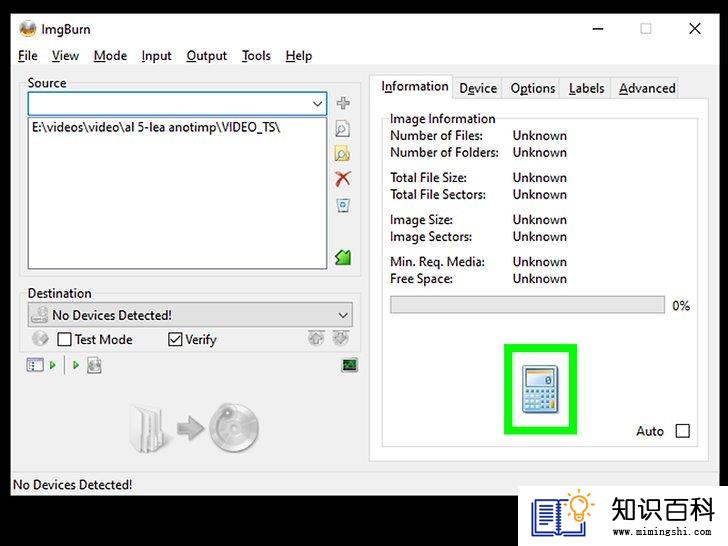Open the View menu

coord(65,56)
